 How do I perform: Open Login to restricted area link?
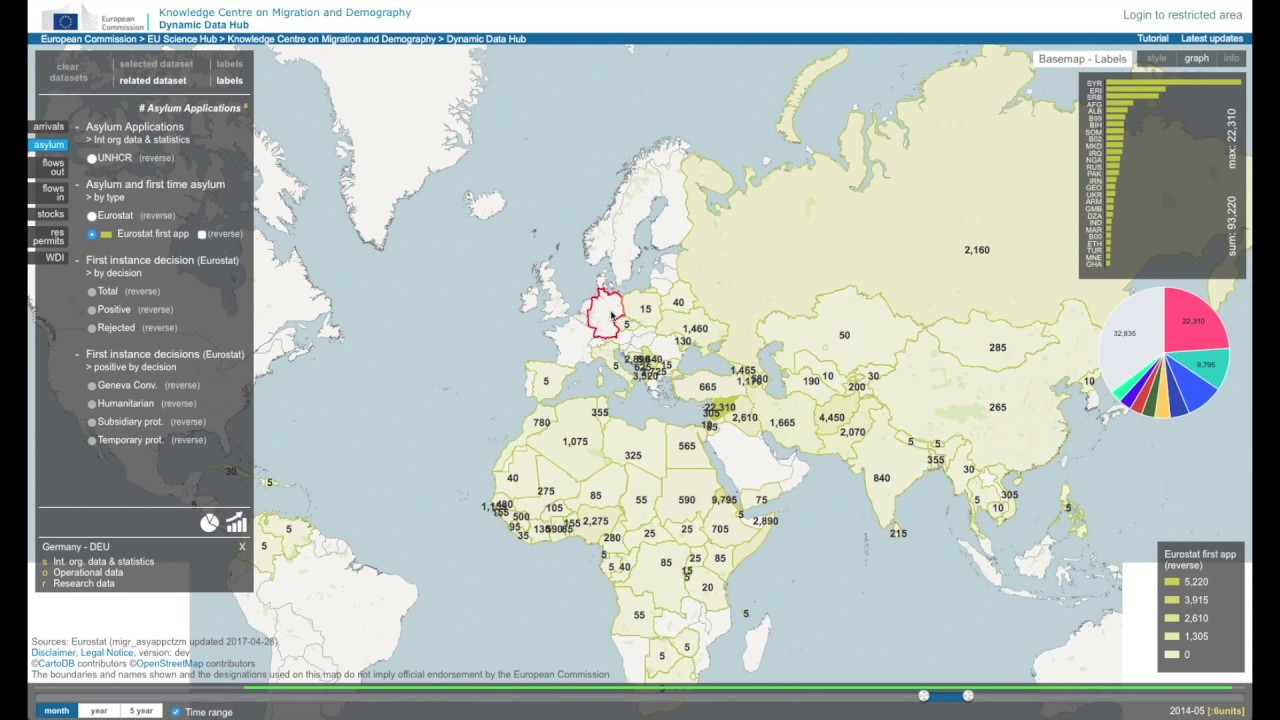1182,15
